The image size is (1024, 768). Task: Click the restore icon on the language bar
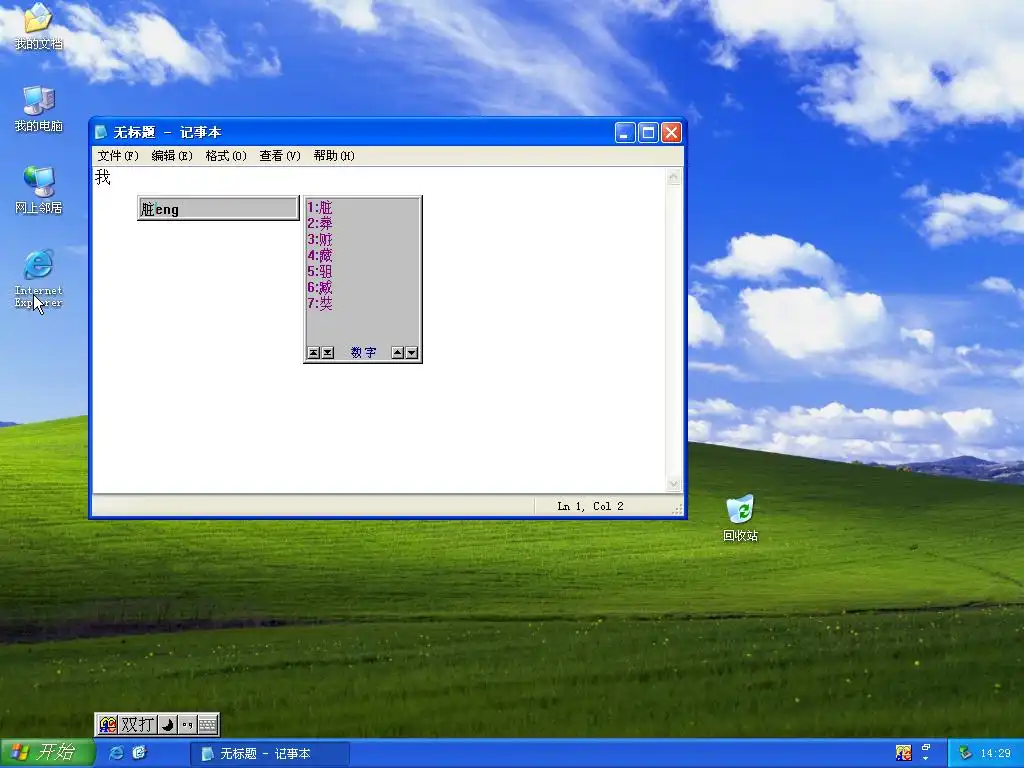(925, 748)
